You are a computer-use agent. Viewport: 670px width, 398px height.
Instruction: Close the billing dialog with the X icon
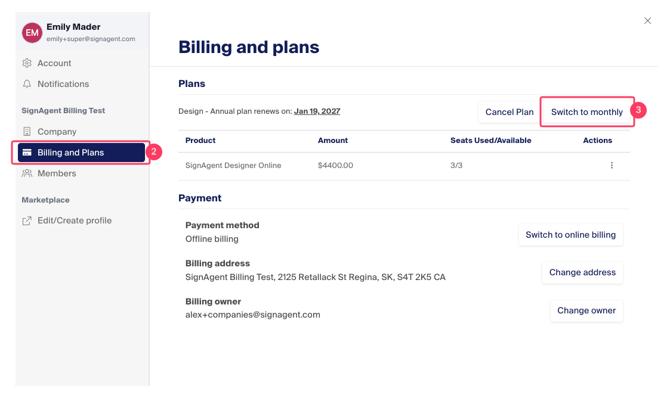coord(647,21)
